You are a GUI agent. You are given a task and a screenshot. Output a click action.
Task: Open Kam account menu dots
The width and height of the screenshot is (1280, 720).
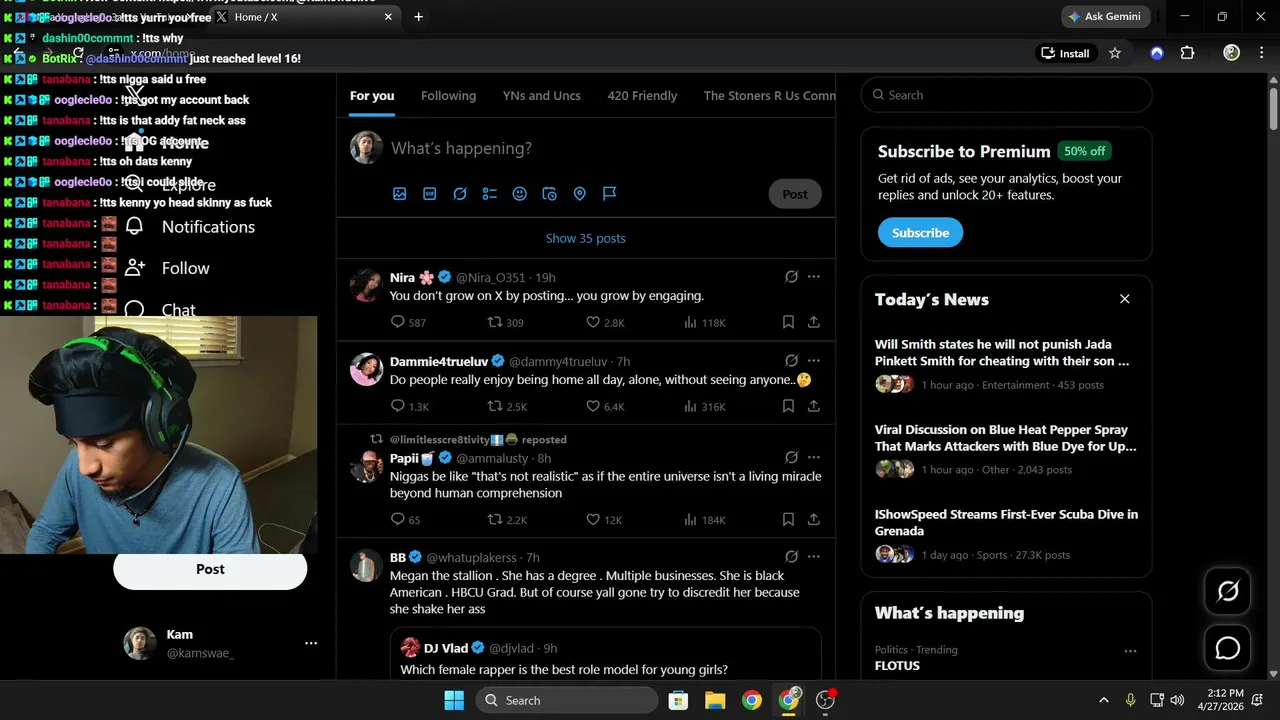click(x=311, y=643)
